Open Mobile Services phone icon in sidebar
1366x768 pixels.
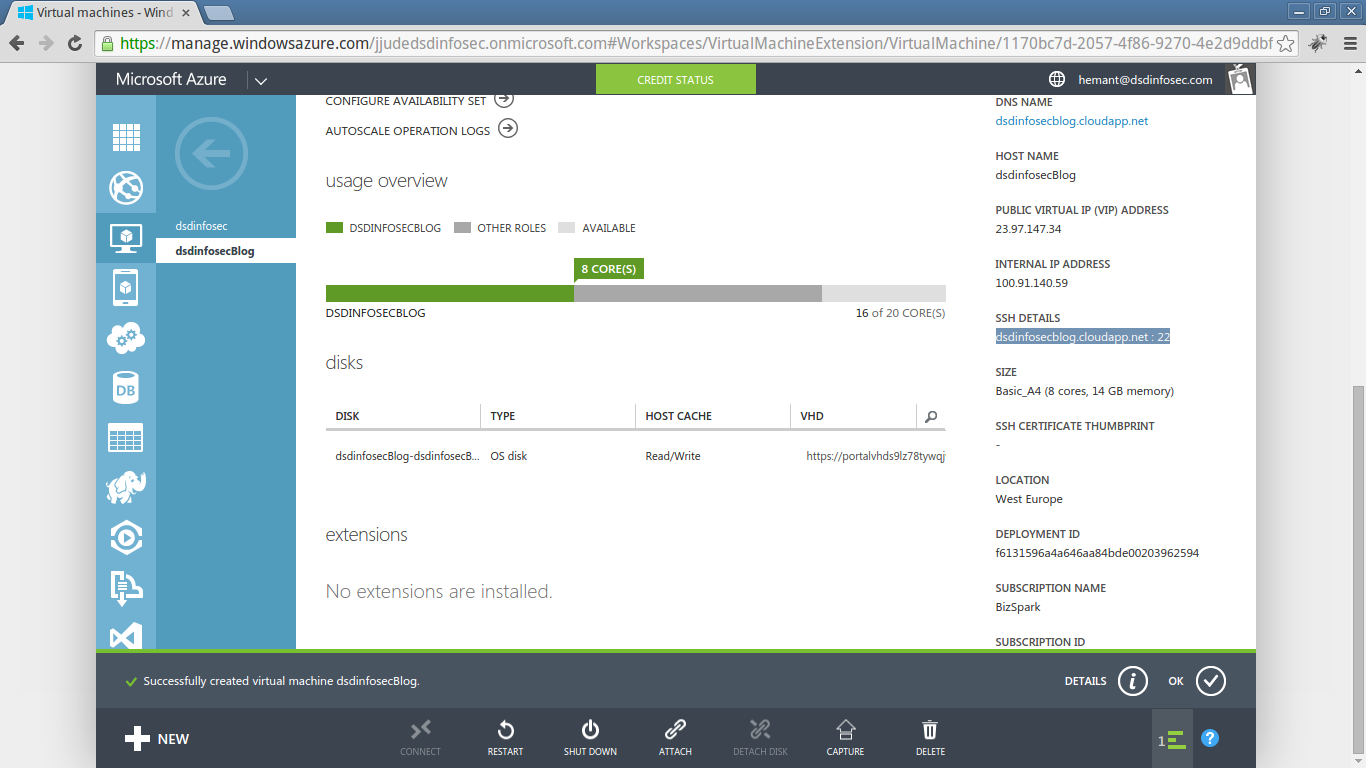click(126, 288)
